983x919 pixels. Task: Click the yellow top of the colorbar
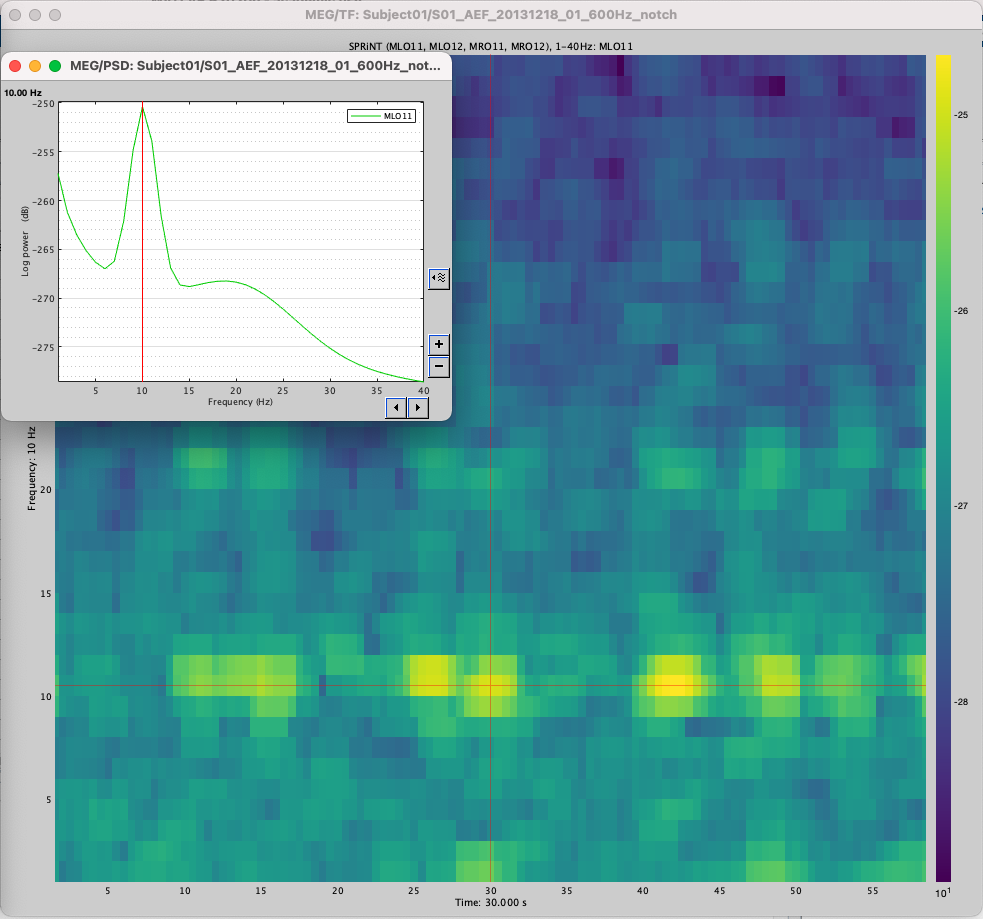pyautogui.click(x=942, y=65)
